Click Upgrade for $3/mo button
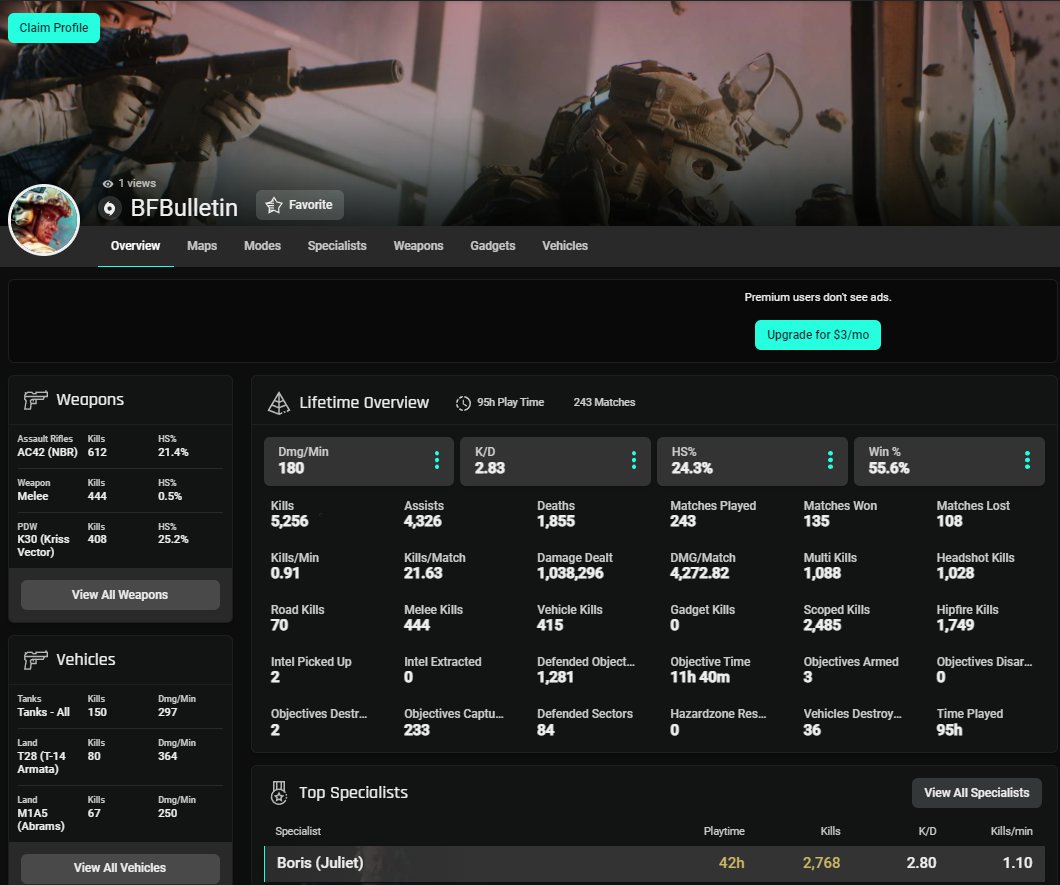This screenshot has height=885, width=1060. pyautogui.click(x=817, y=335)
